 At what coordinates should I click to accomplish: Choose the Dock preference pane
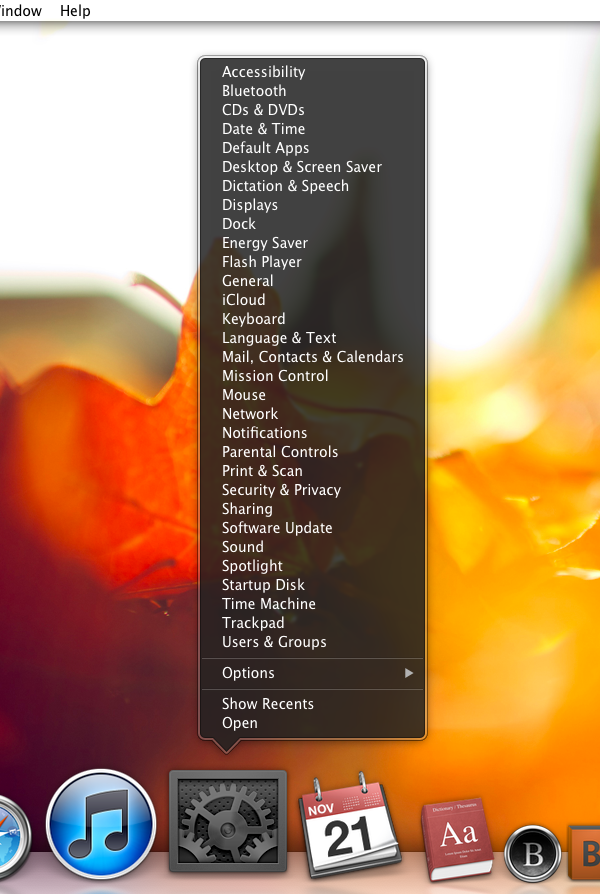point(238,224)
